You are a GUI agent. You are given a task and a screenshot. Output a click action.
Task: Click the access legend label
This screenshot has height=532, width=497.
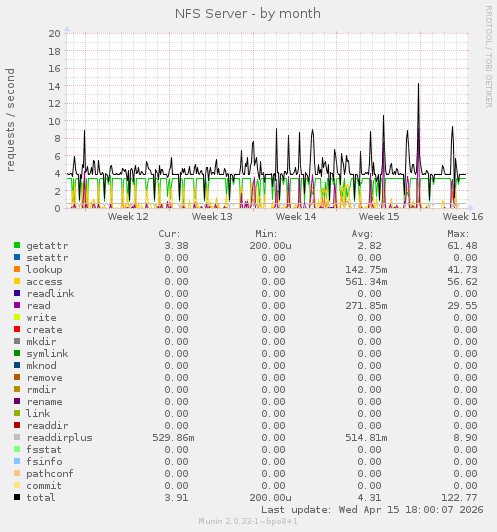(x=44, y=282)
